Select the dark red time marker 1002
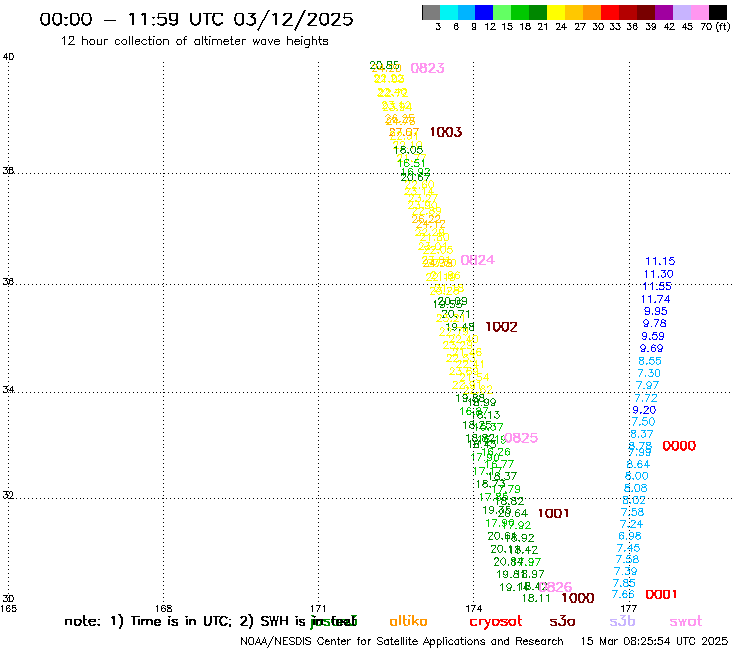This screenshot has width=740, height=650. 501,327
